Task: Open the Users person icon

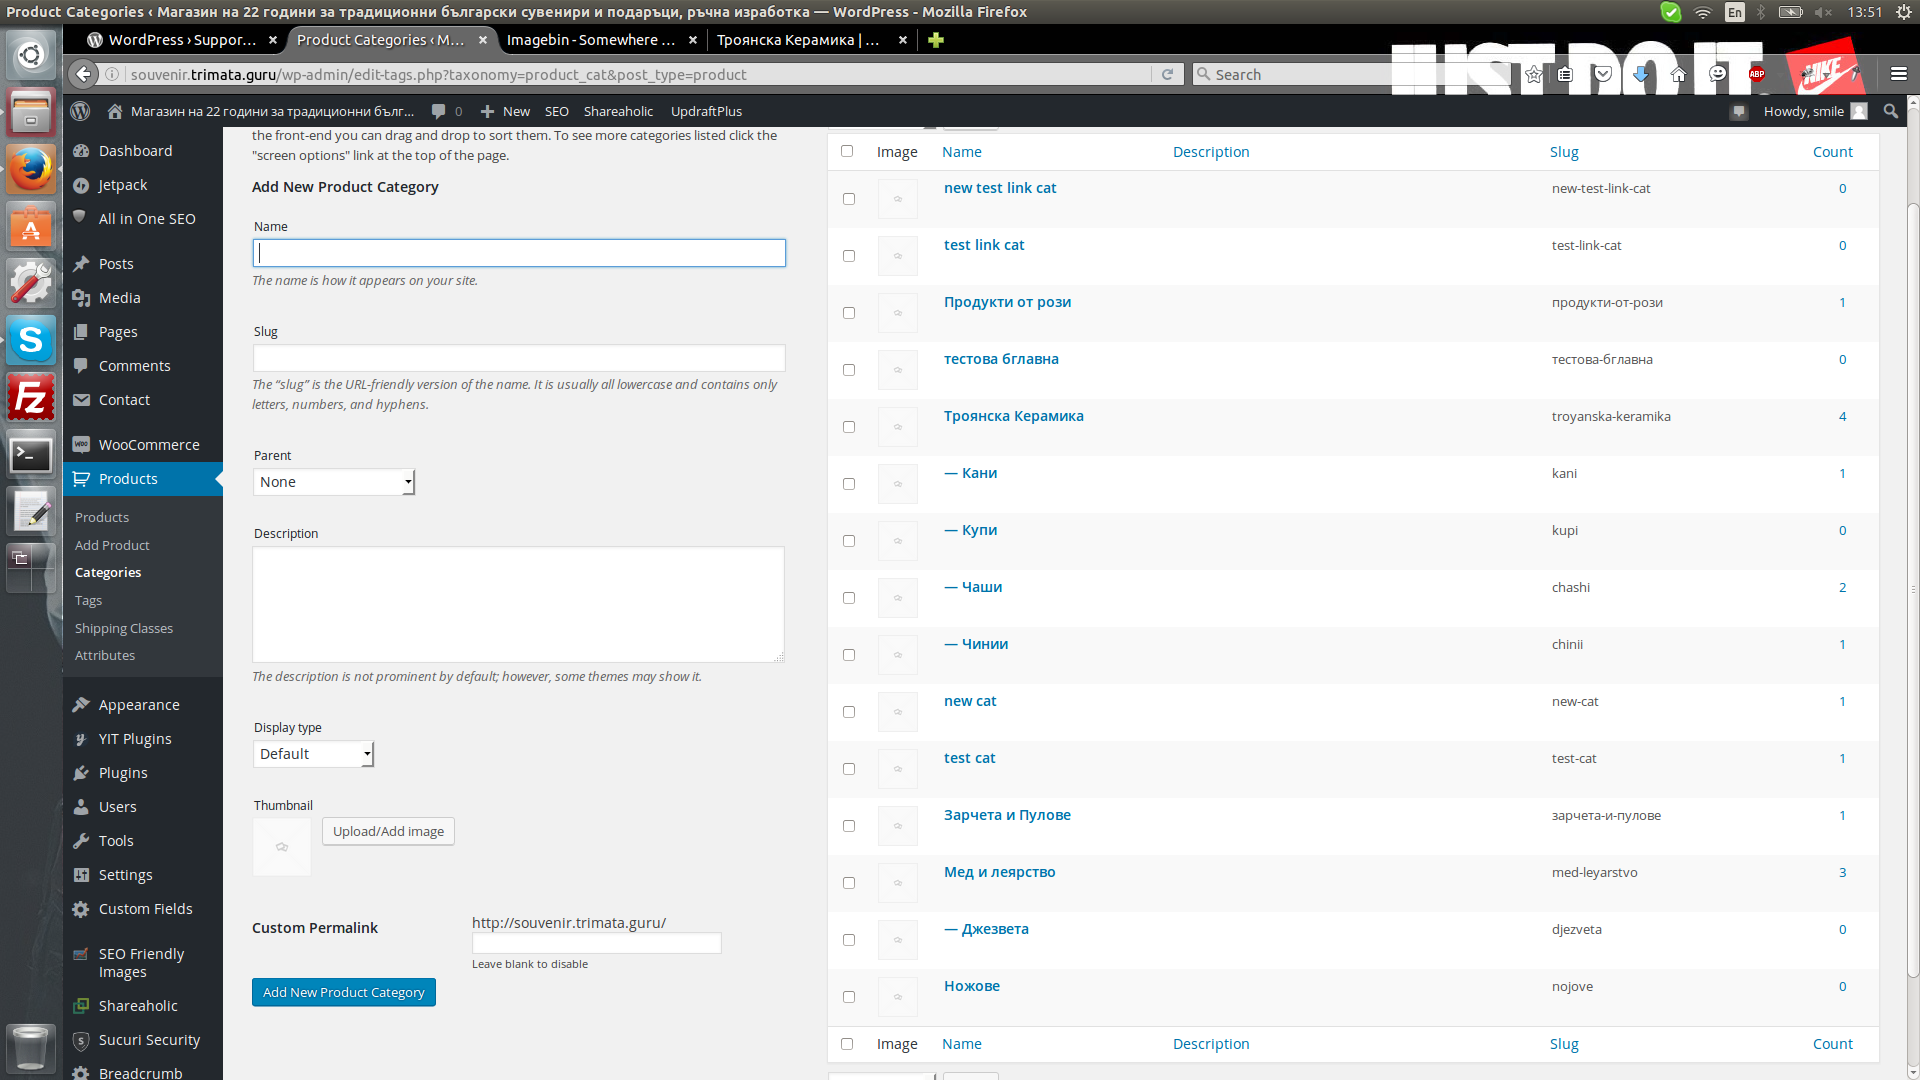Action: 81,807
